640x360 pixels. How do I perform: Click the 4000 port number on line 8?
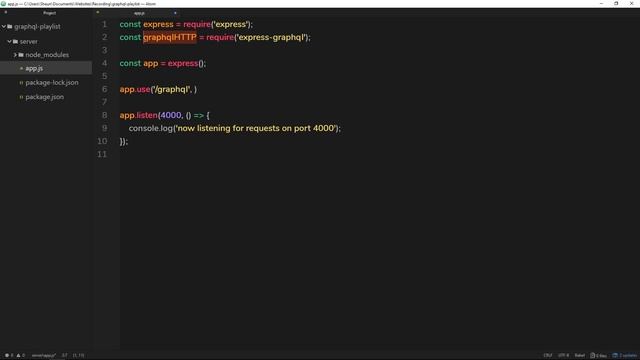[171, 116]
